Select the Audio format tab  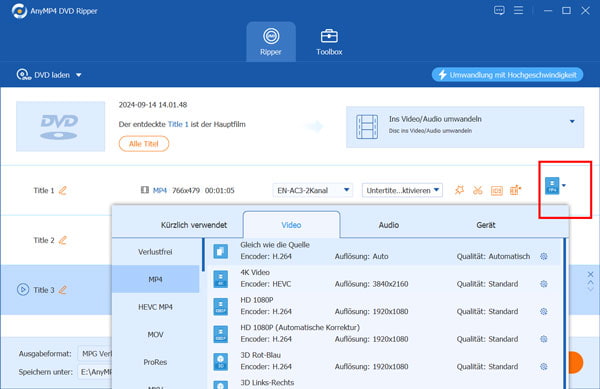pos(389,225)
